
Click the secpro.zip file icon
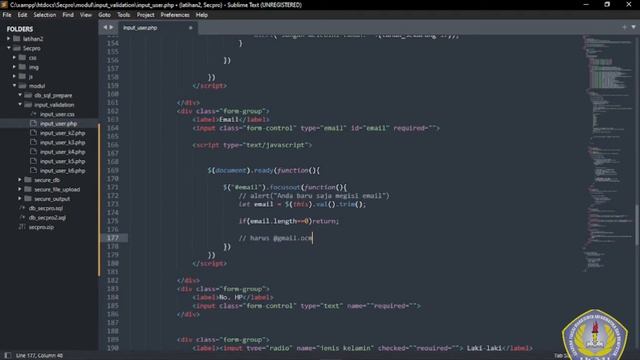pos(22,227)
